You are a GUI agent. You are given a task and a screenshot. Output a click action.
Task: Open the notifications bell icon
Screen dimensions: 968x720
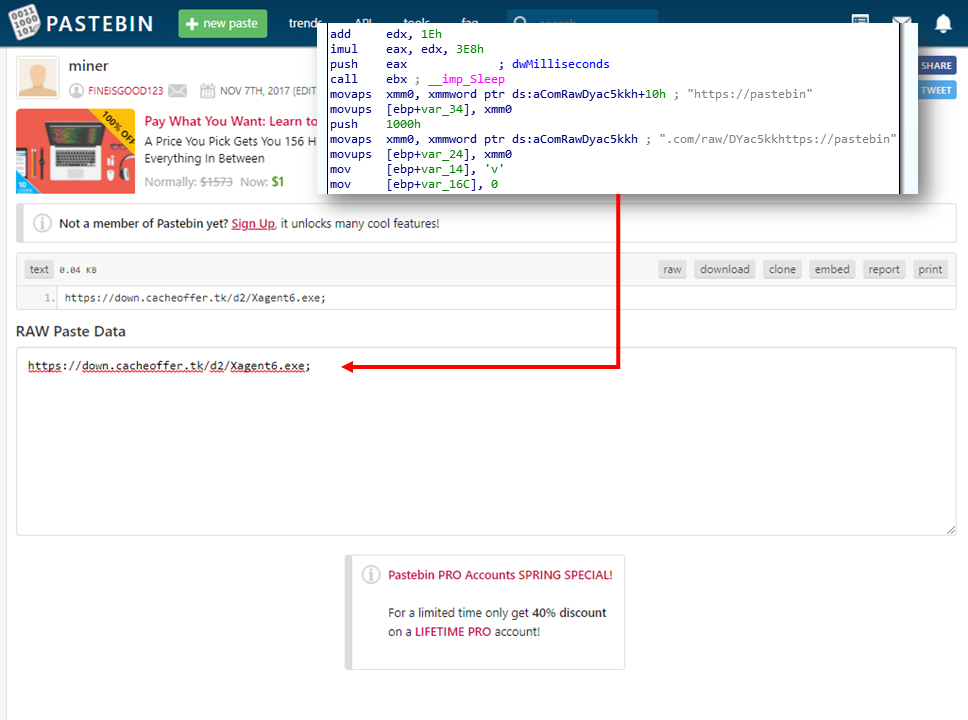(942, 24)
